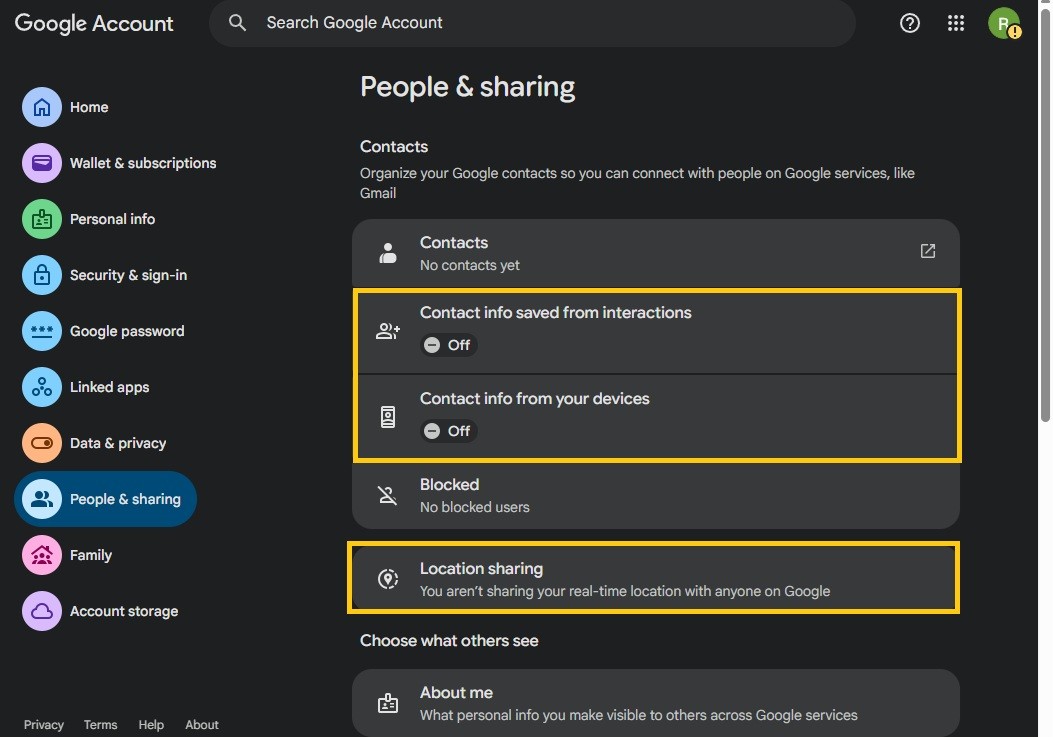This screenshot has height=737, width=1053.
Task: Click the Account storage cloud icon
Action: 42,611
